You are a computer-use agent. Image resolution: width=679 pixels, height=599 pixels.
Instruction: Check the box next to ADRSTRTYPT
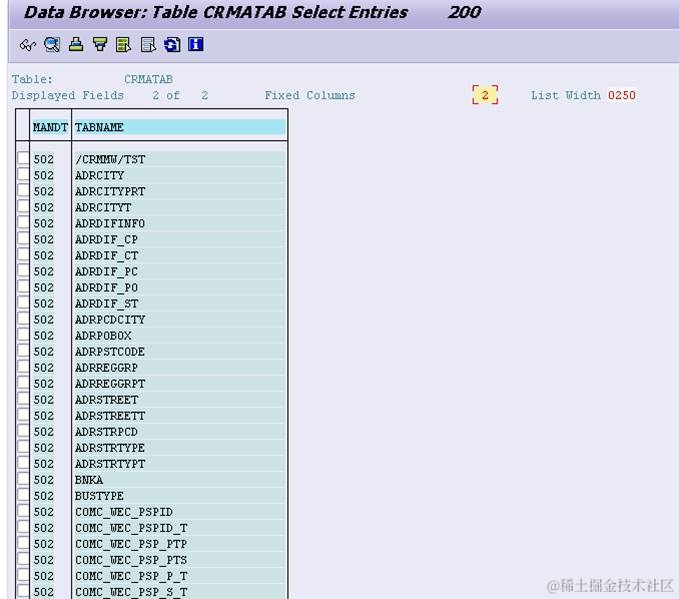23,463
